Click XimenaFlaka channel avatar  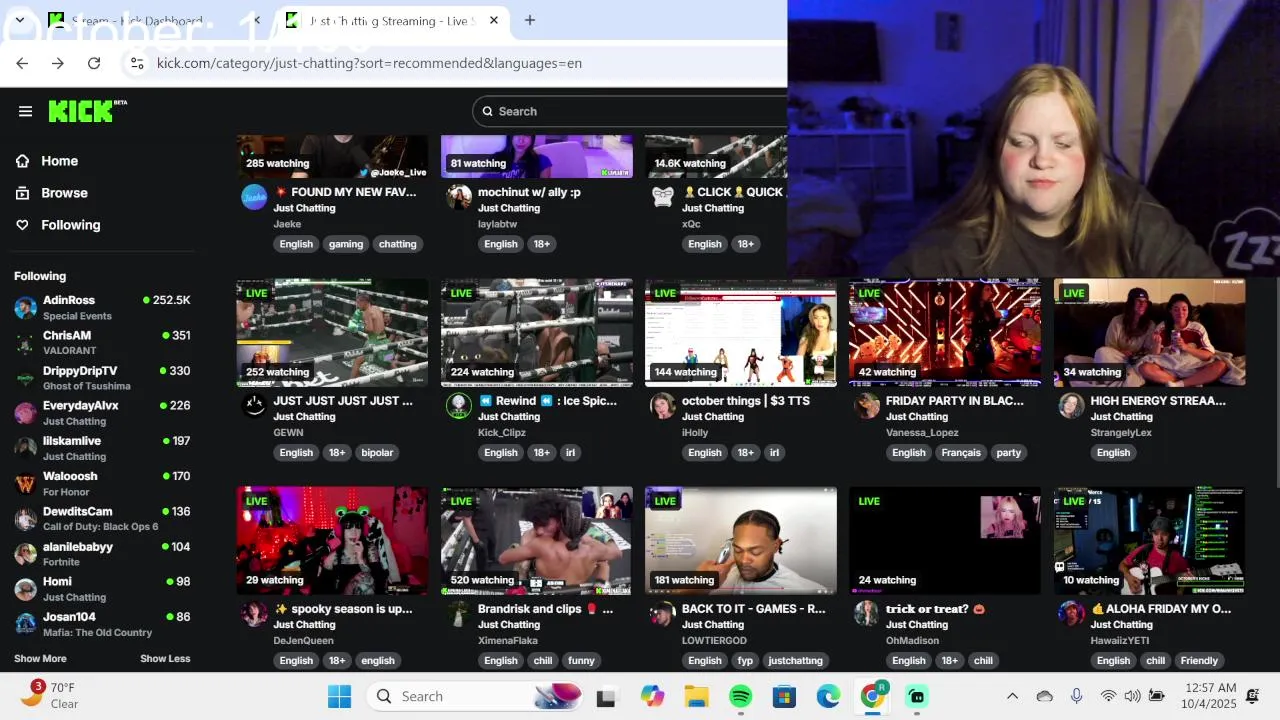pos(459,613)
